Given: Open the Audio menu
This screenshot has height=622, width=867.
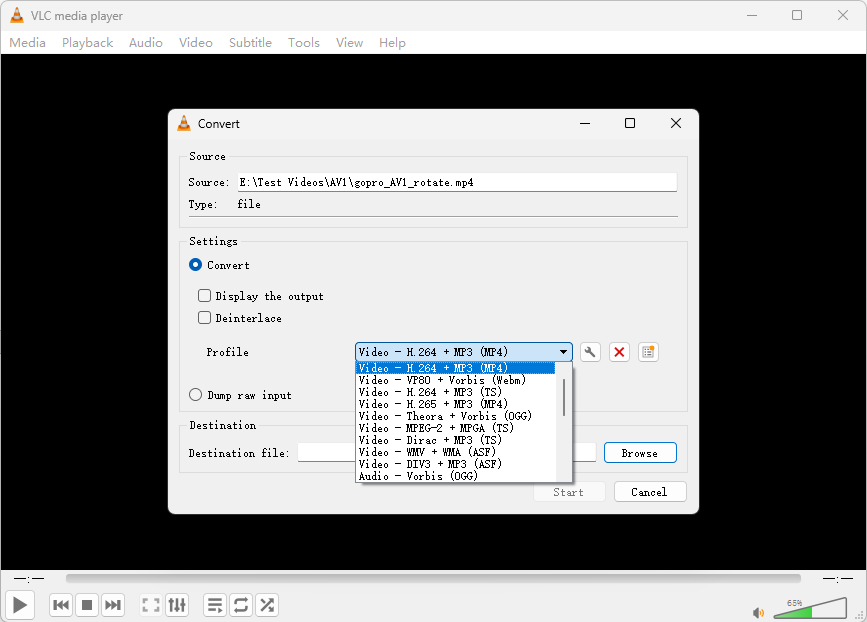Looking at the screenshot, I should pyautogui.click(x=146, y=43).
